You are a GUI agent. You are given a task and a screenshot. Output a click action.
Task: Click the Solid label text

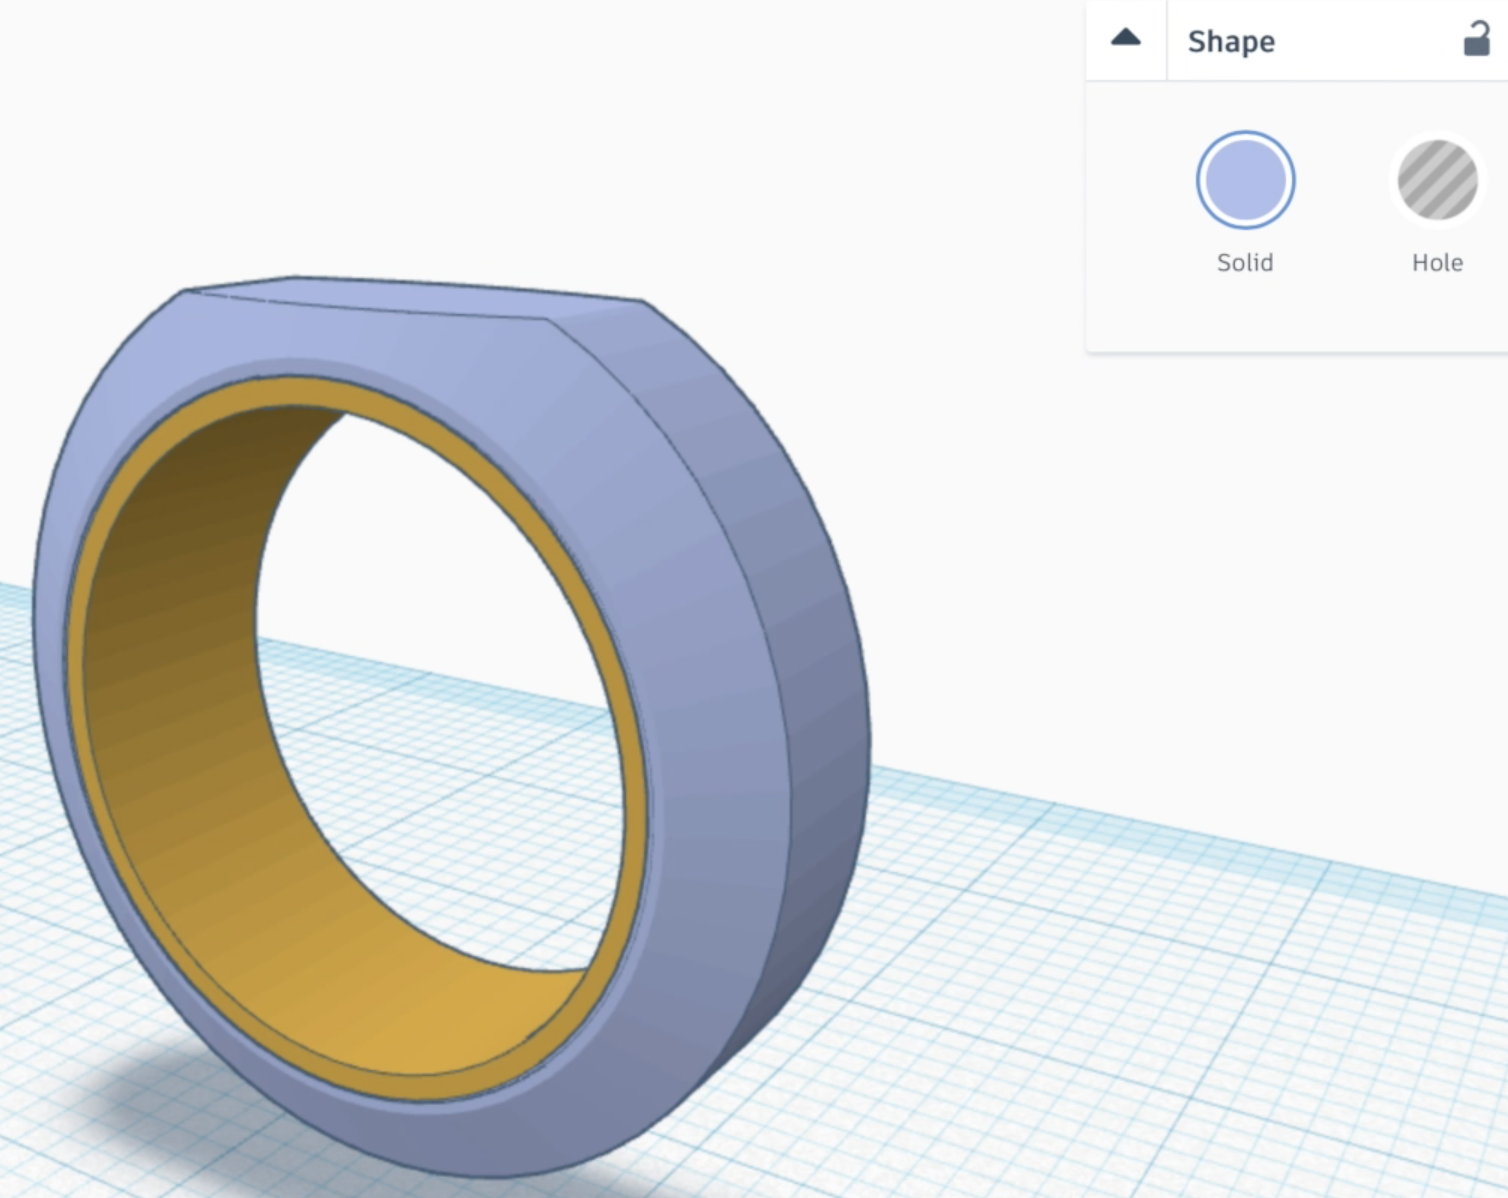[1244, 263]
